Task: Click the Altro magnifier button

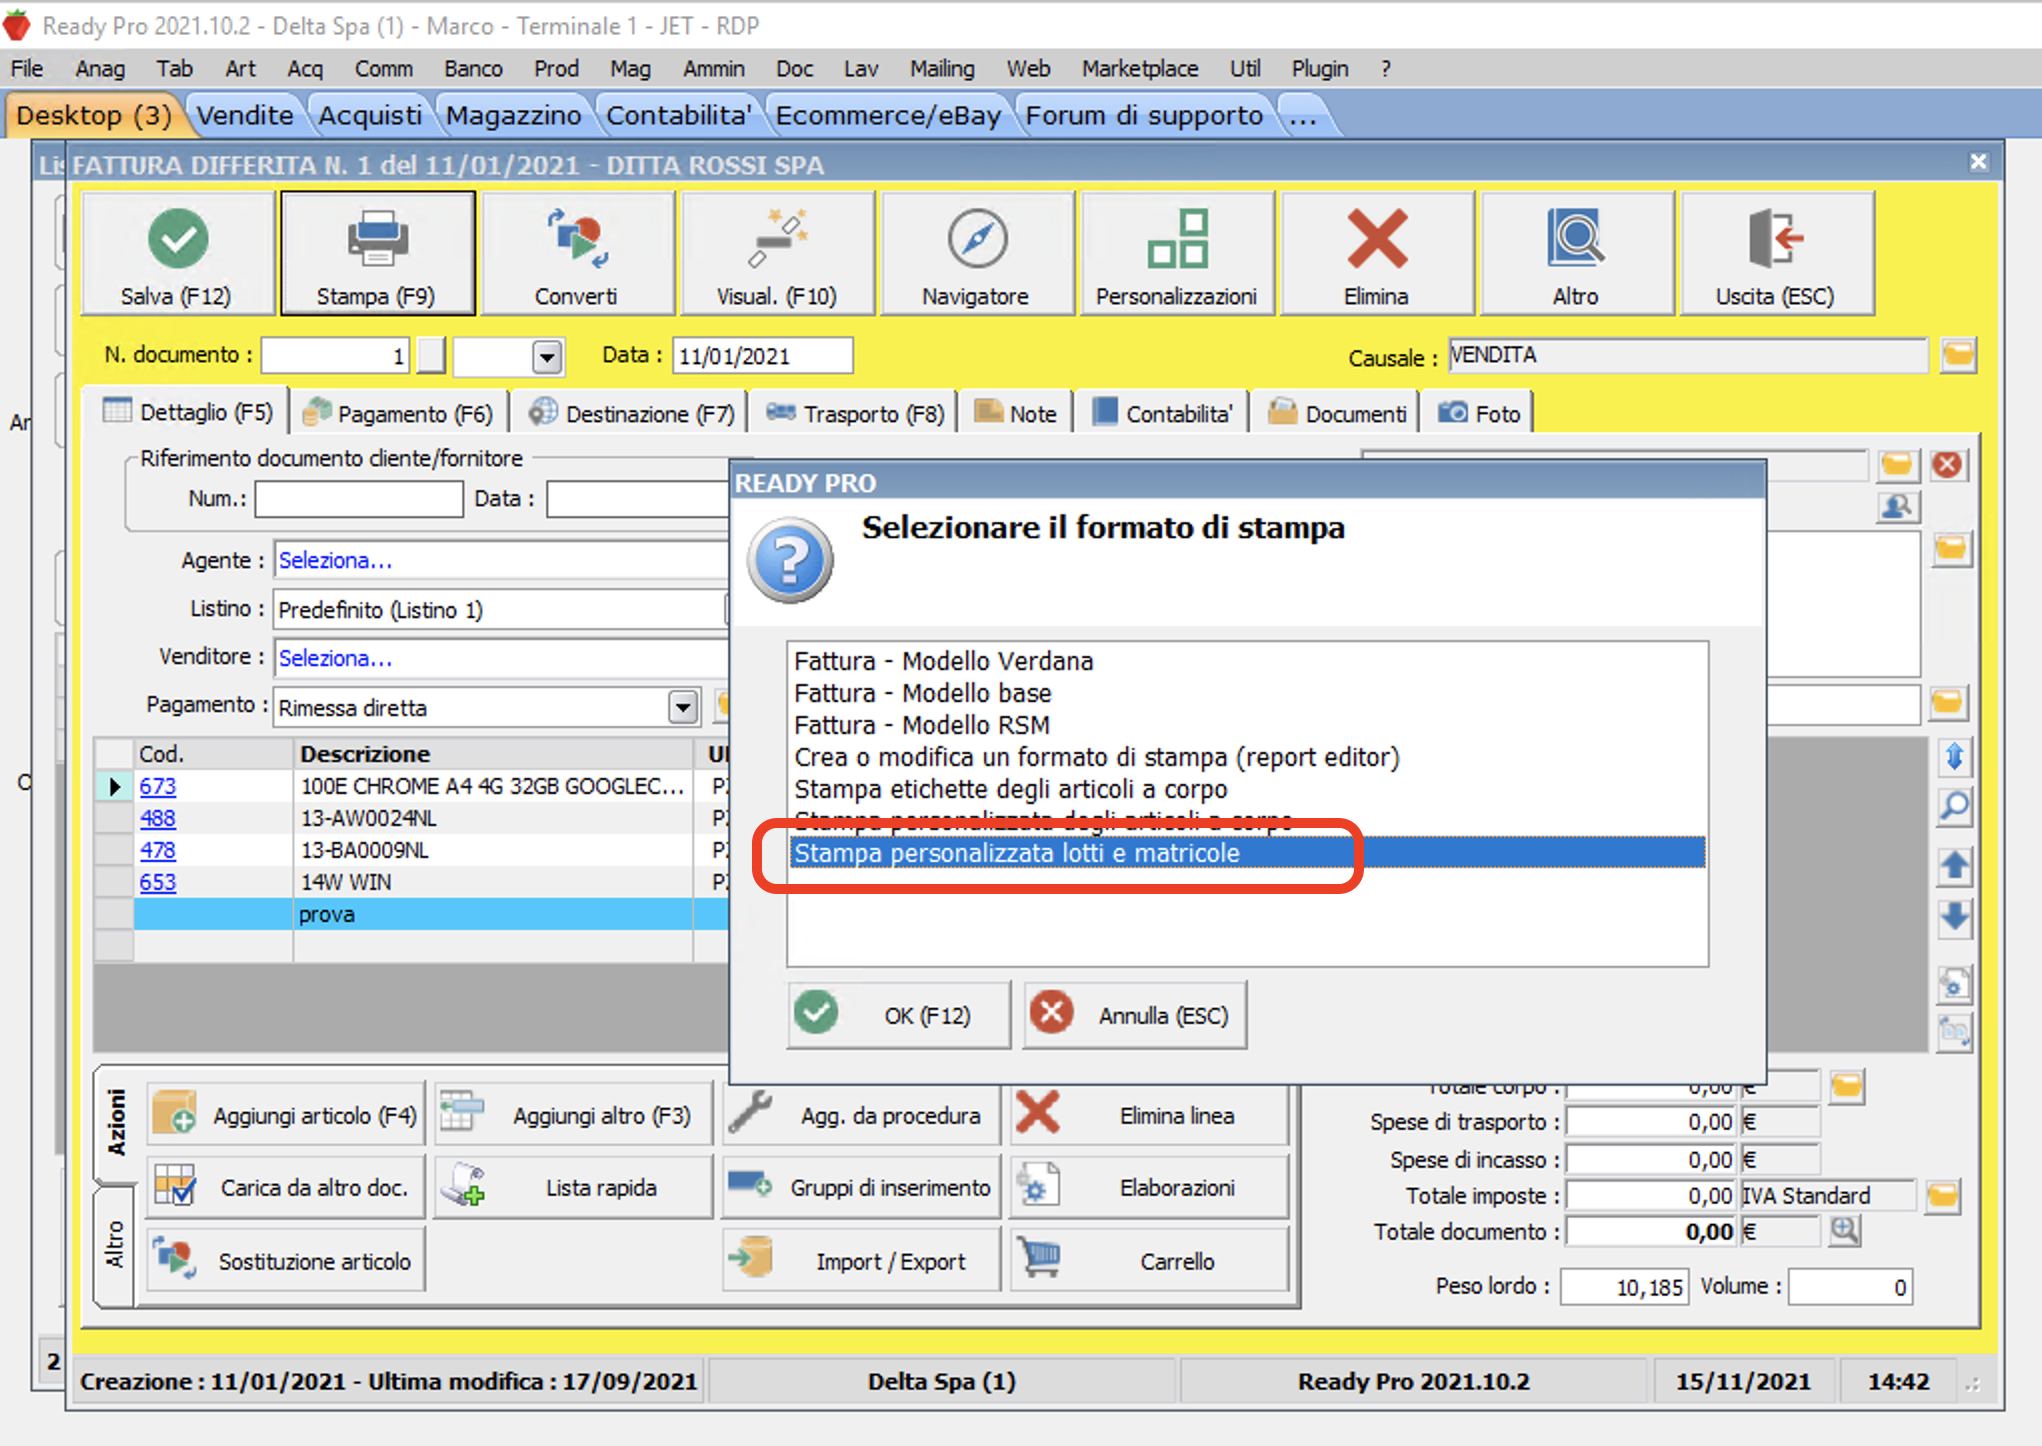Action: [1577, 254]
